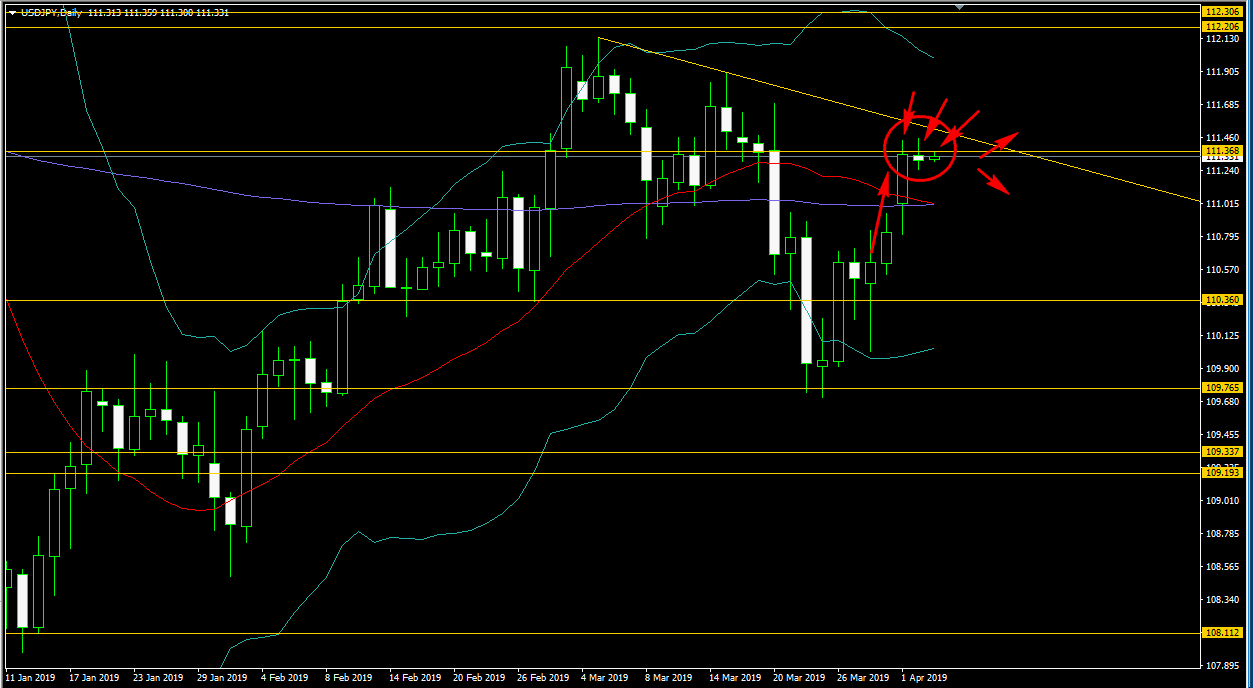Click the 107.895 price scale value
The width and height of the screenshot is (1253, 688).
tap(1223, 666)
